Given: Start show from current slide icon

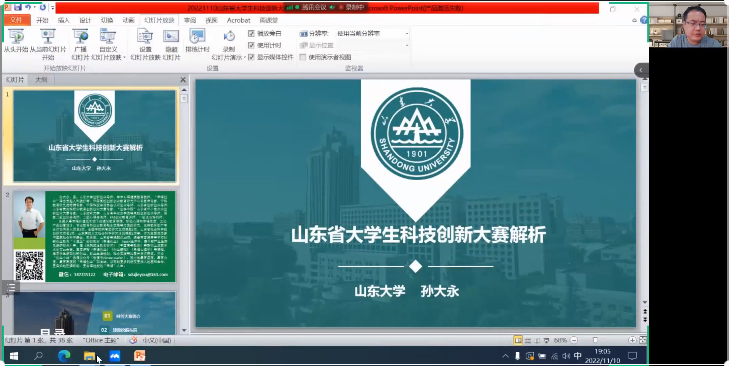Looking at the screenshot, I should pyautogui.click(x=48, y=36).
